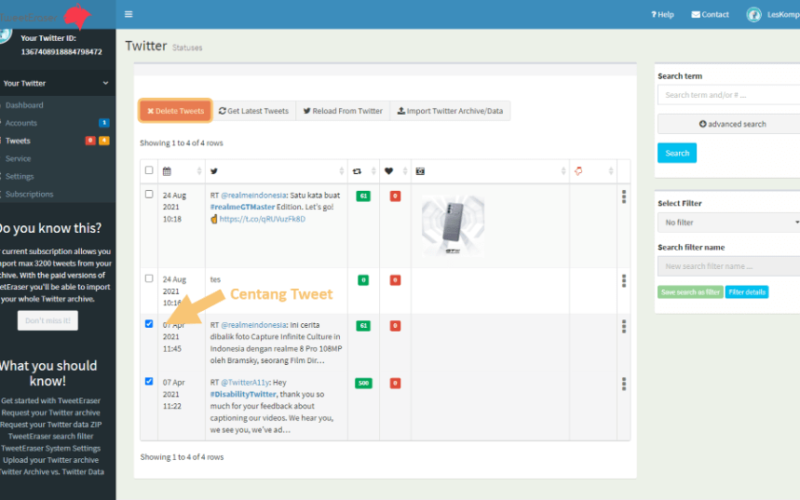Open 'Upload your Twitter archive' link
Image resolution: width=800 pixels, height=500 pixels.
51,460
